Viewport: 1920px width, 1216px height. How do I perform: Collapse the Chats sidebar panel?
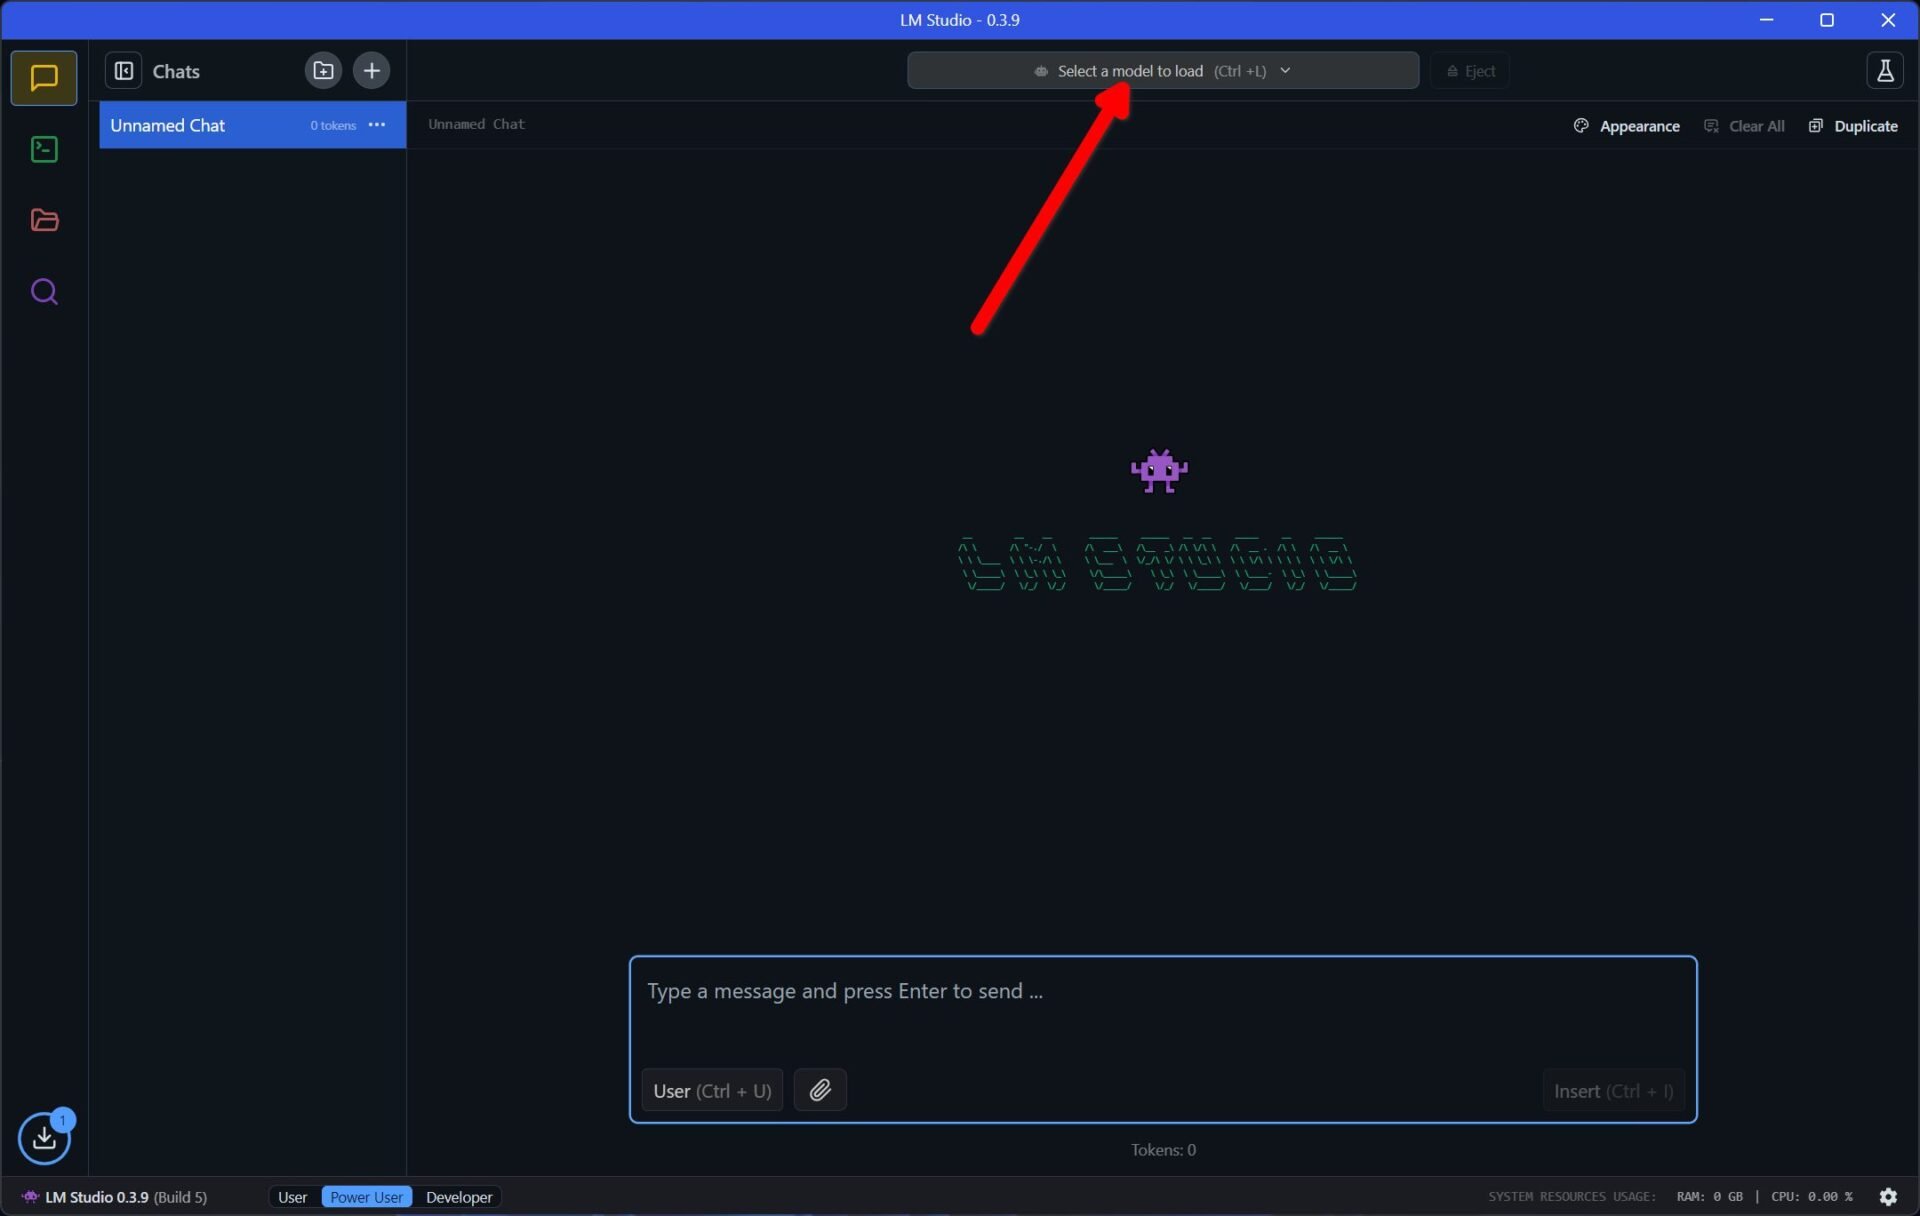coord(124,71)
